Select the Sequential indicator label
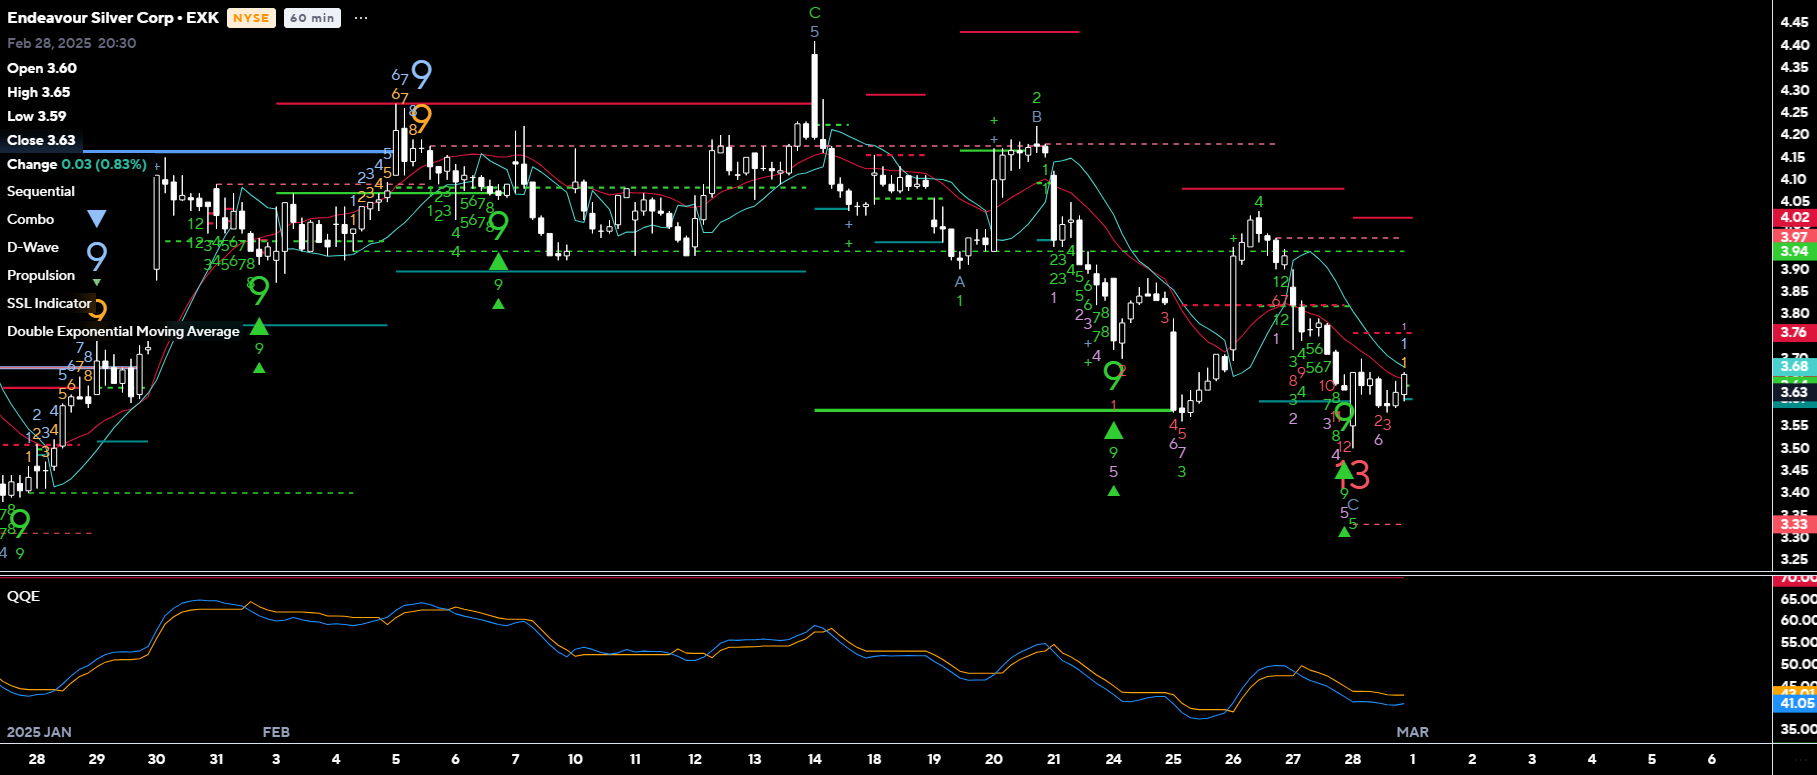 pyautogui.click(x=41, y=191)
